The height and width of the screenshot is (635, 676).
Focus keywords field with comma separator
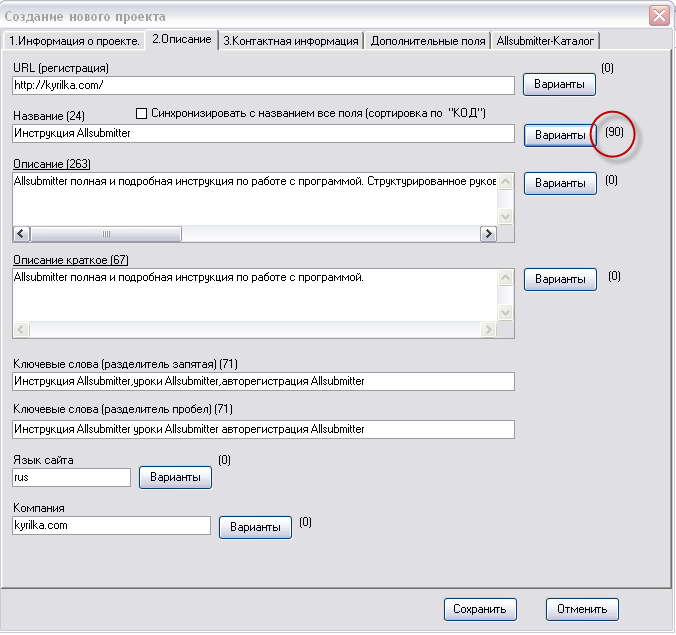point(263,382)
